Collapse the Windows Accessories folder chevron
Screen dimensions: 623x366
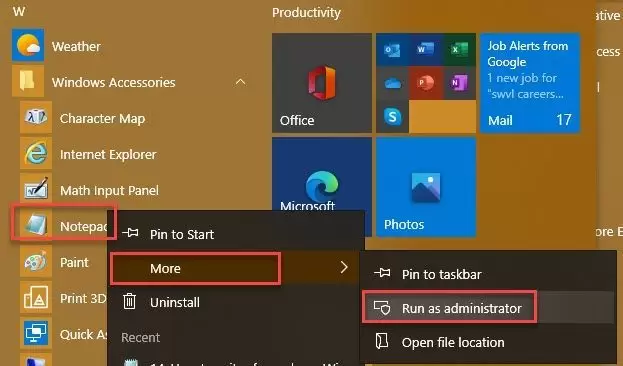coord(240,82)
